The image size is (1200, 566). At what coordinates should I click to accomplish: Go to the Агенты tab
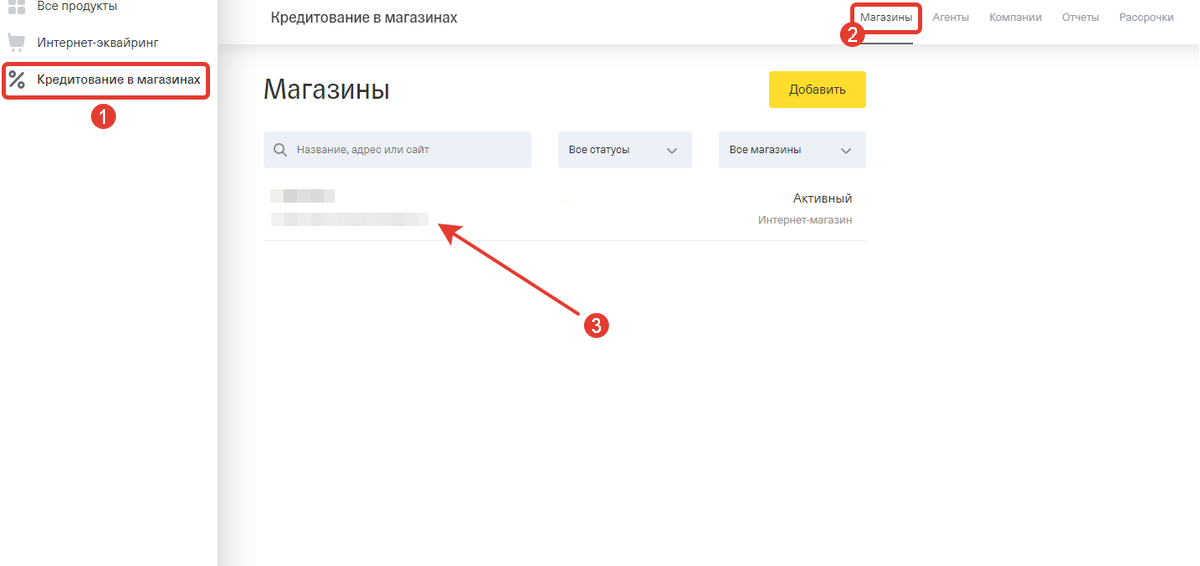click(950, 17)
